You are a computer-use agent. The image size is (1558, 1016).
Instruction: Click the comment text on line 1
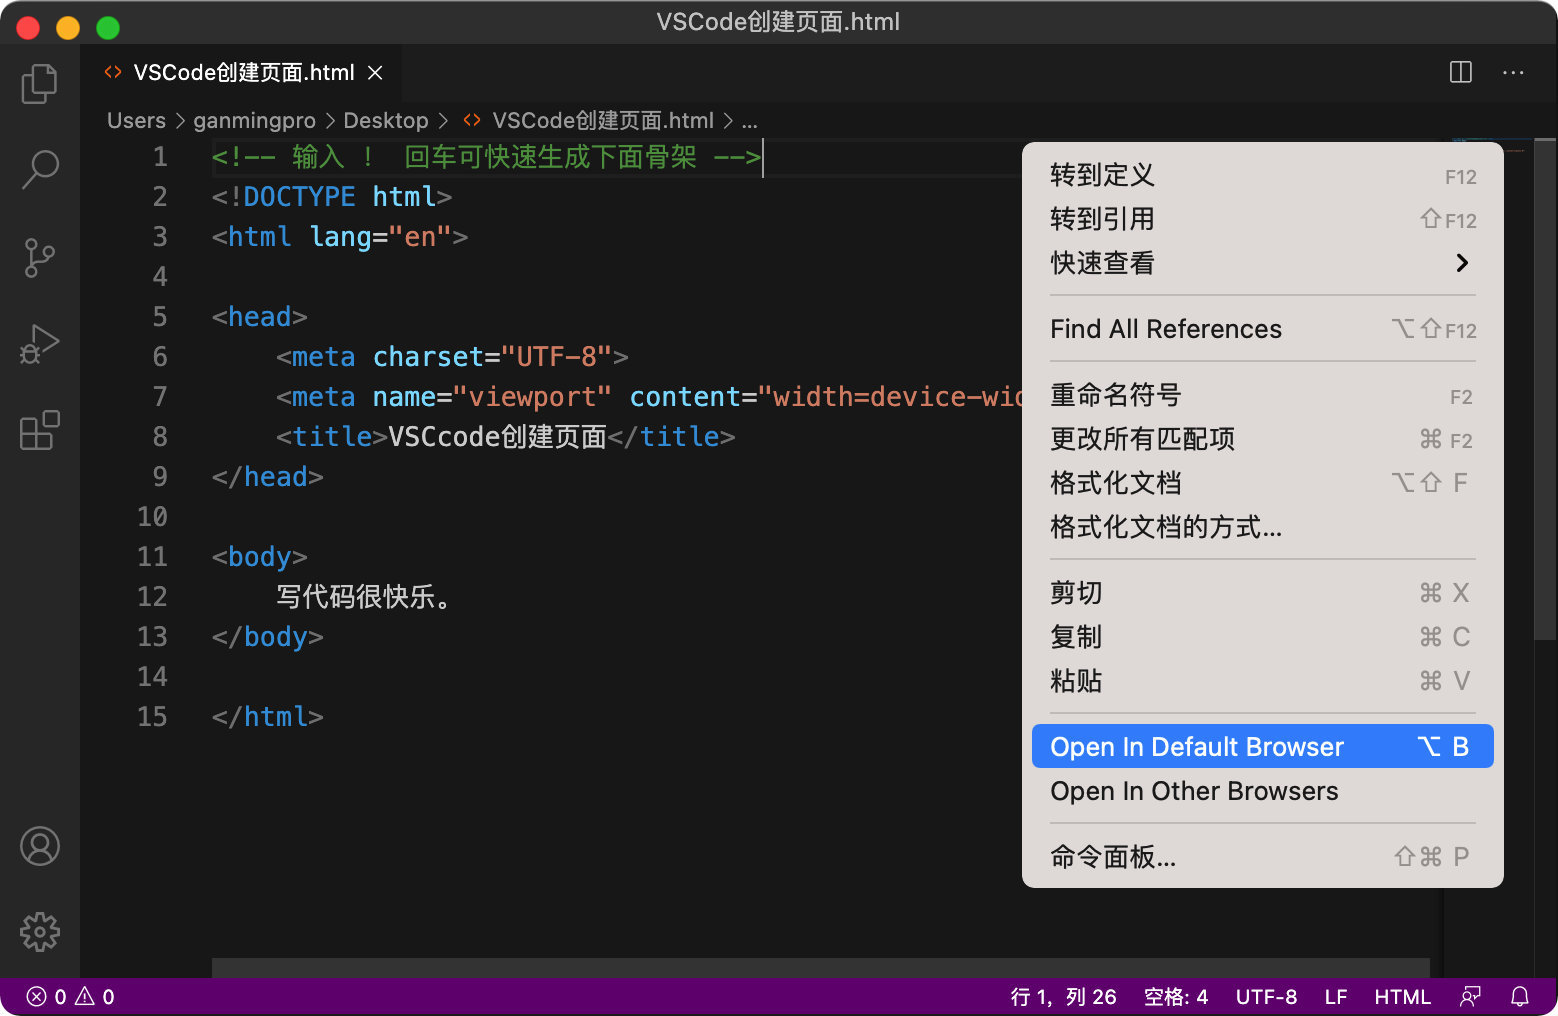coord(486,157)
